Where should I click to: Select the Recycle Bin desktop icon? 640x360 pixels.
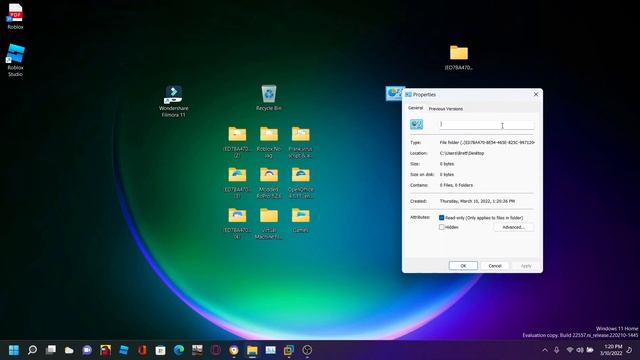coord(269,98)
